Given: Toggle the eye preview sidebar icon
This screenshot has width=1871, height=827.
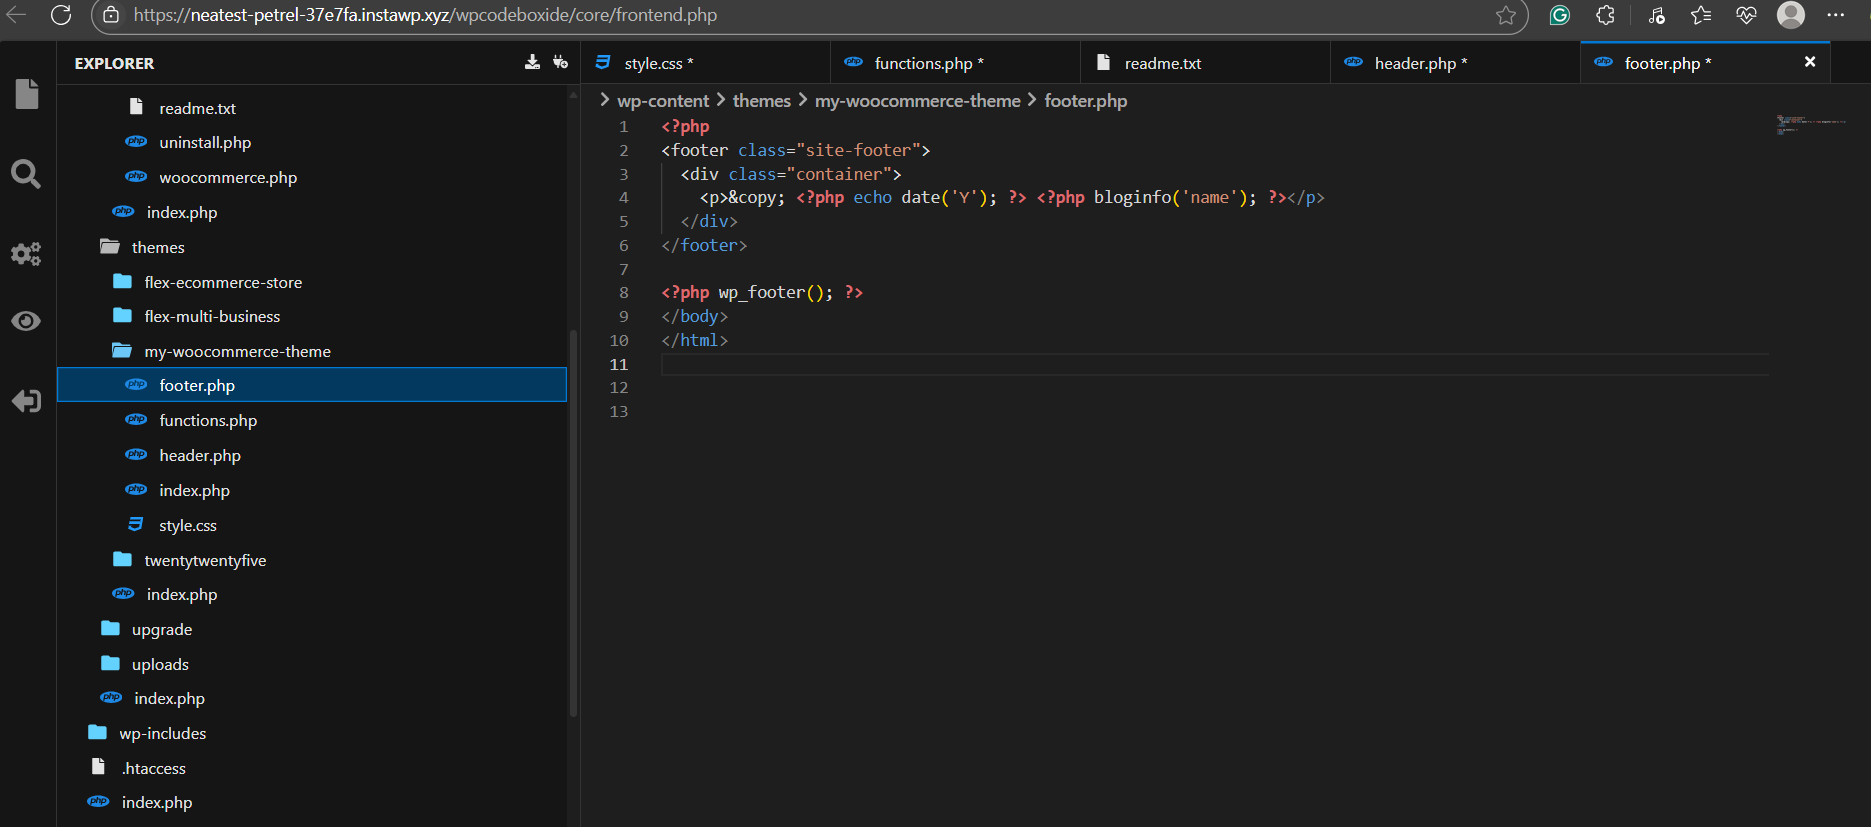Looking at the screenshot, I should [26, 321].
